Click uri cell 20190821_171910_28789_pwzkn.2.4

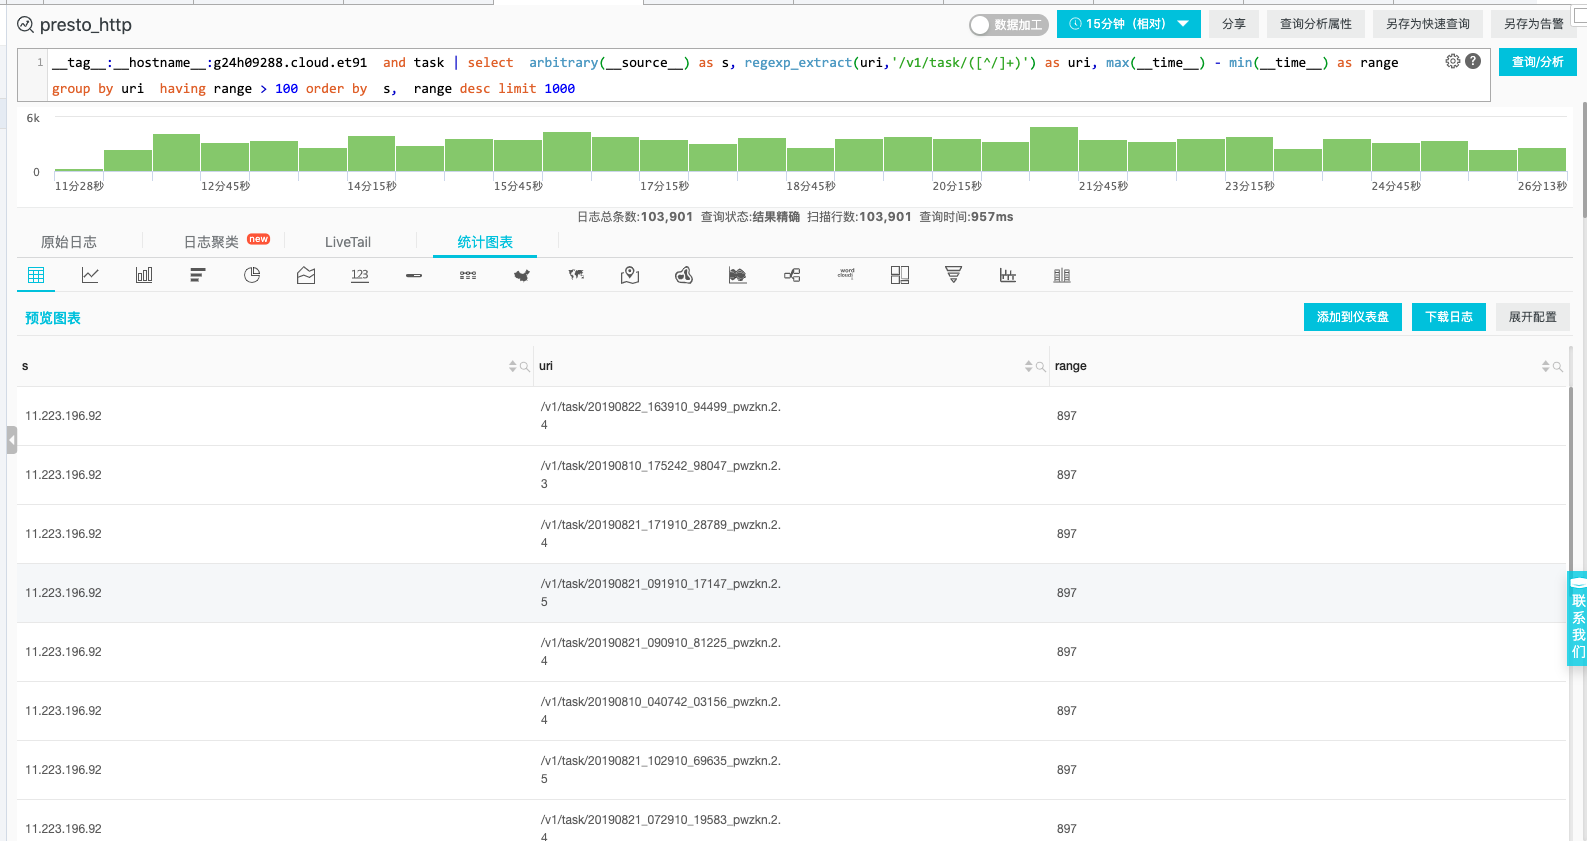click(x=661, y=534)
